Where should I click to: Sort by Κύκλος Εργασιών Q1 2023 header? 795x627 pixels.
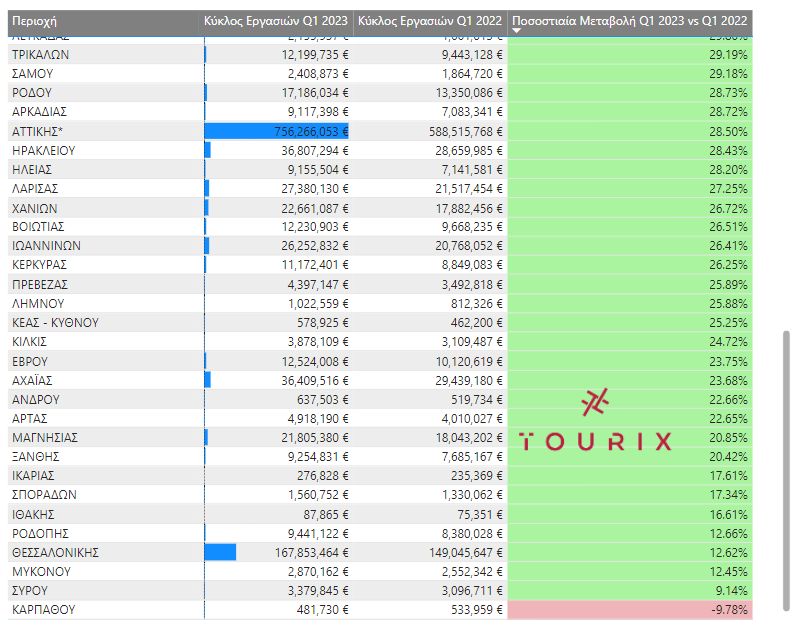coord(276,19)
